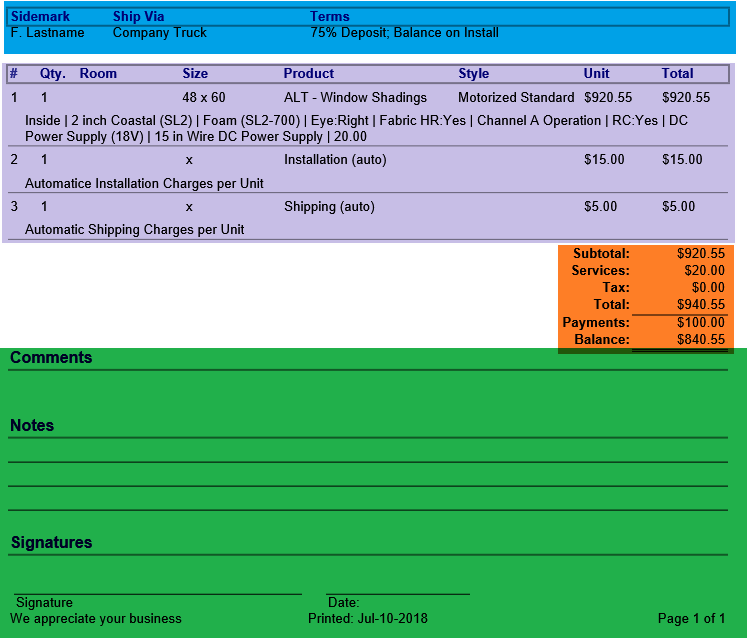The width and height of the screenshot is (752, 638).
Task: Select We appreciate your business text
Action: click(96, 619)
